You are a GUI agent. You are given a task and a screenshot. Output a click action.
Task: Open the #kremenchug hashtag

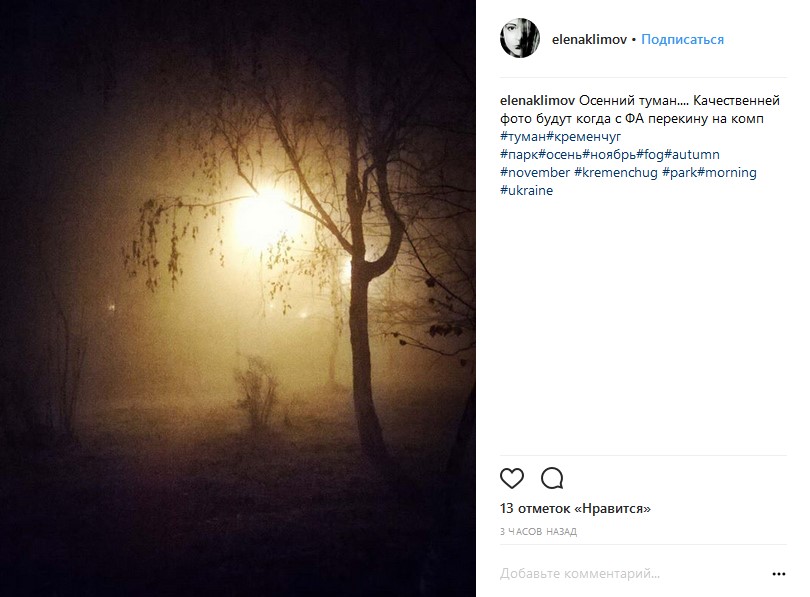click(616, 172)
